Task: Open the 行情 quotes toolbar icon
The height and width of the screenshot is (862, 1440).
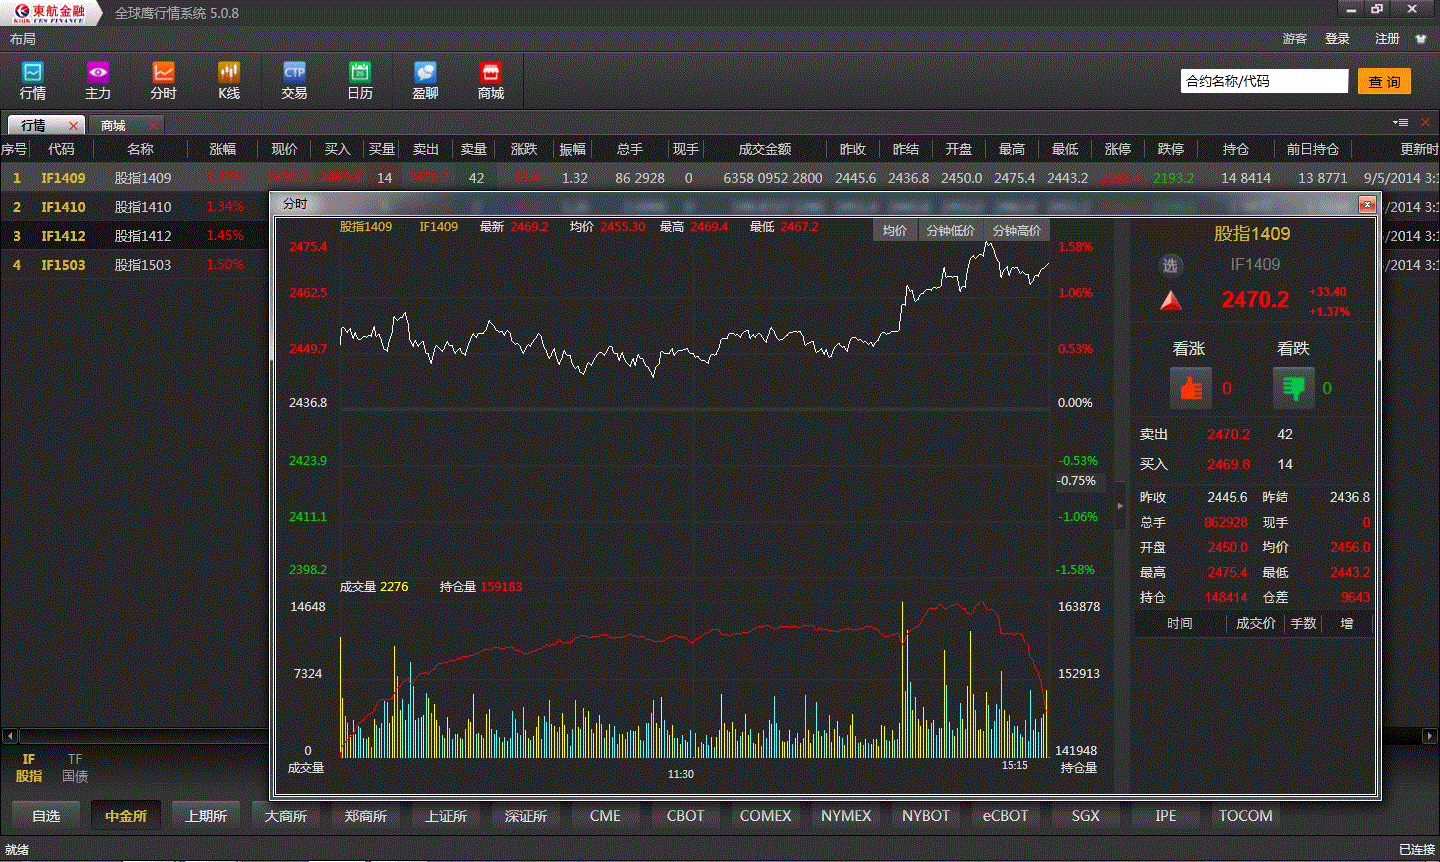Action: [x=33, y=80]
